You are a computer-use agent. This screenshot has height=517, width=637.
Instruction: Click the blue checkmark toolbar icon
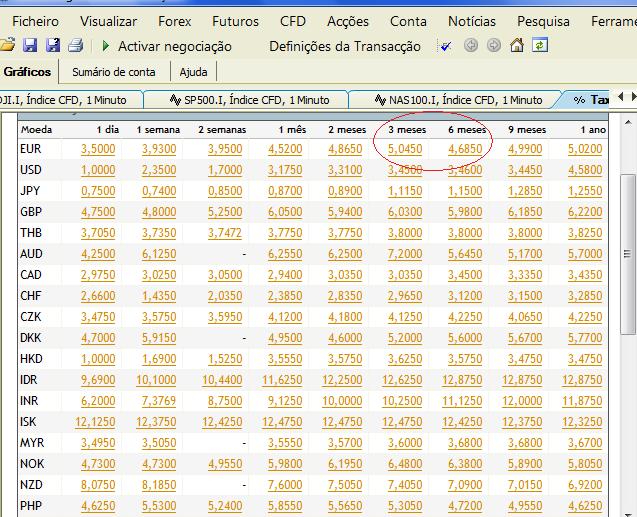(x=446, y=46)
